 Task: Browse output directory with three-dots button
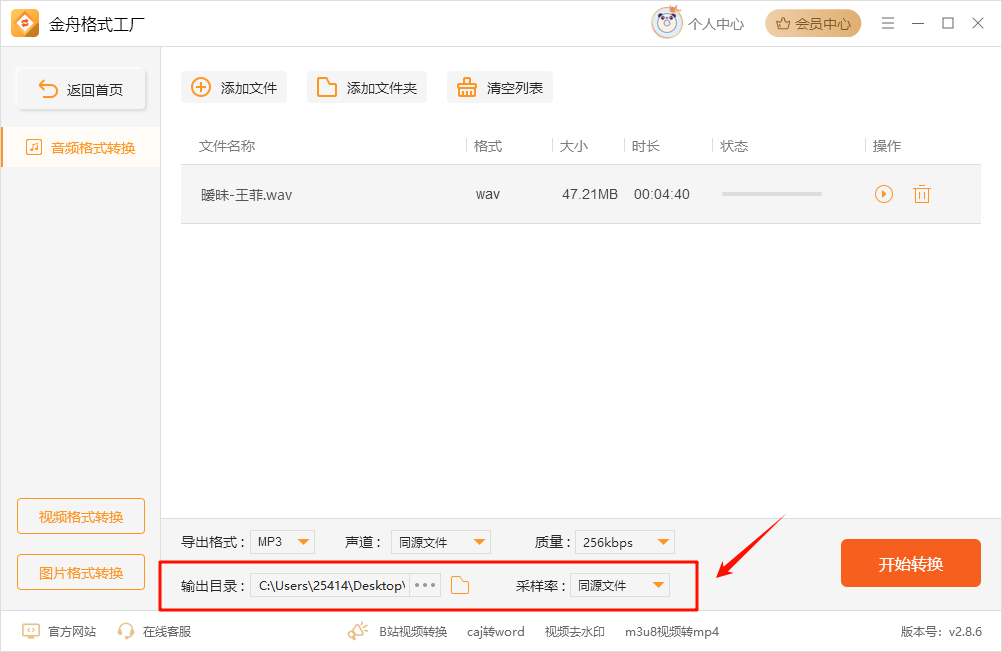[425, 586]
